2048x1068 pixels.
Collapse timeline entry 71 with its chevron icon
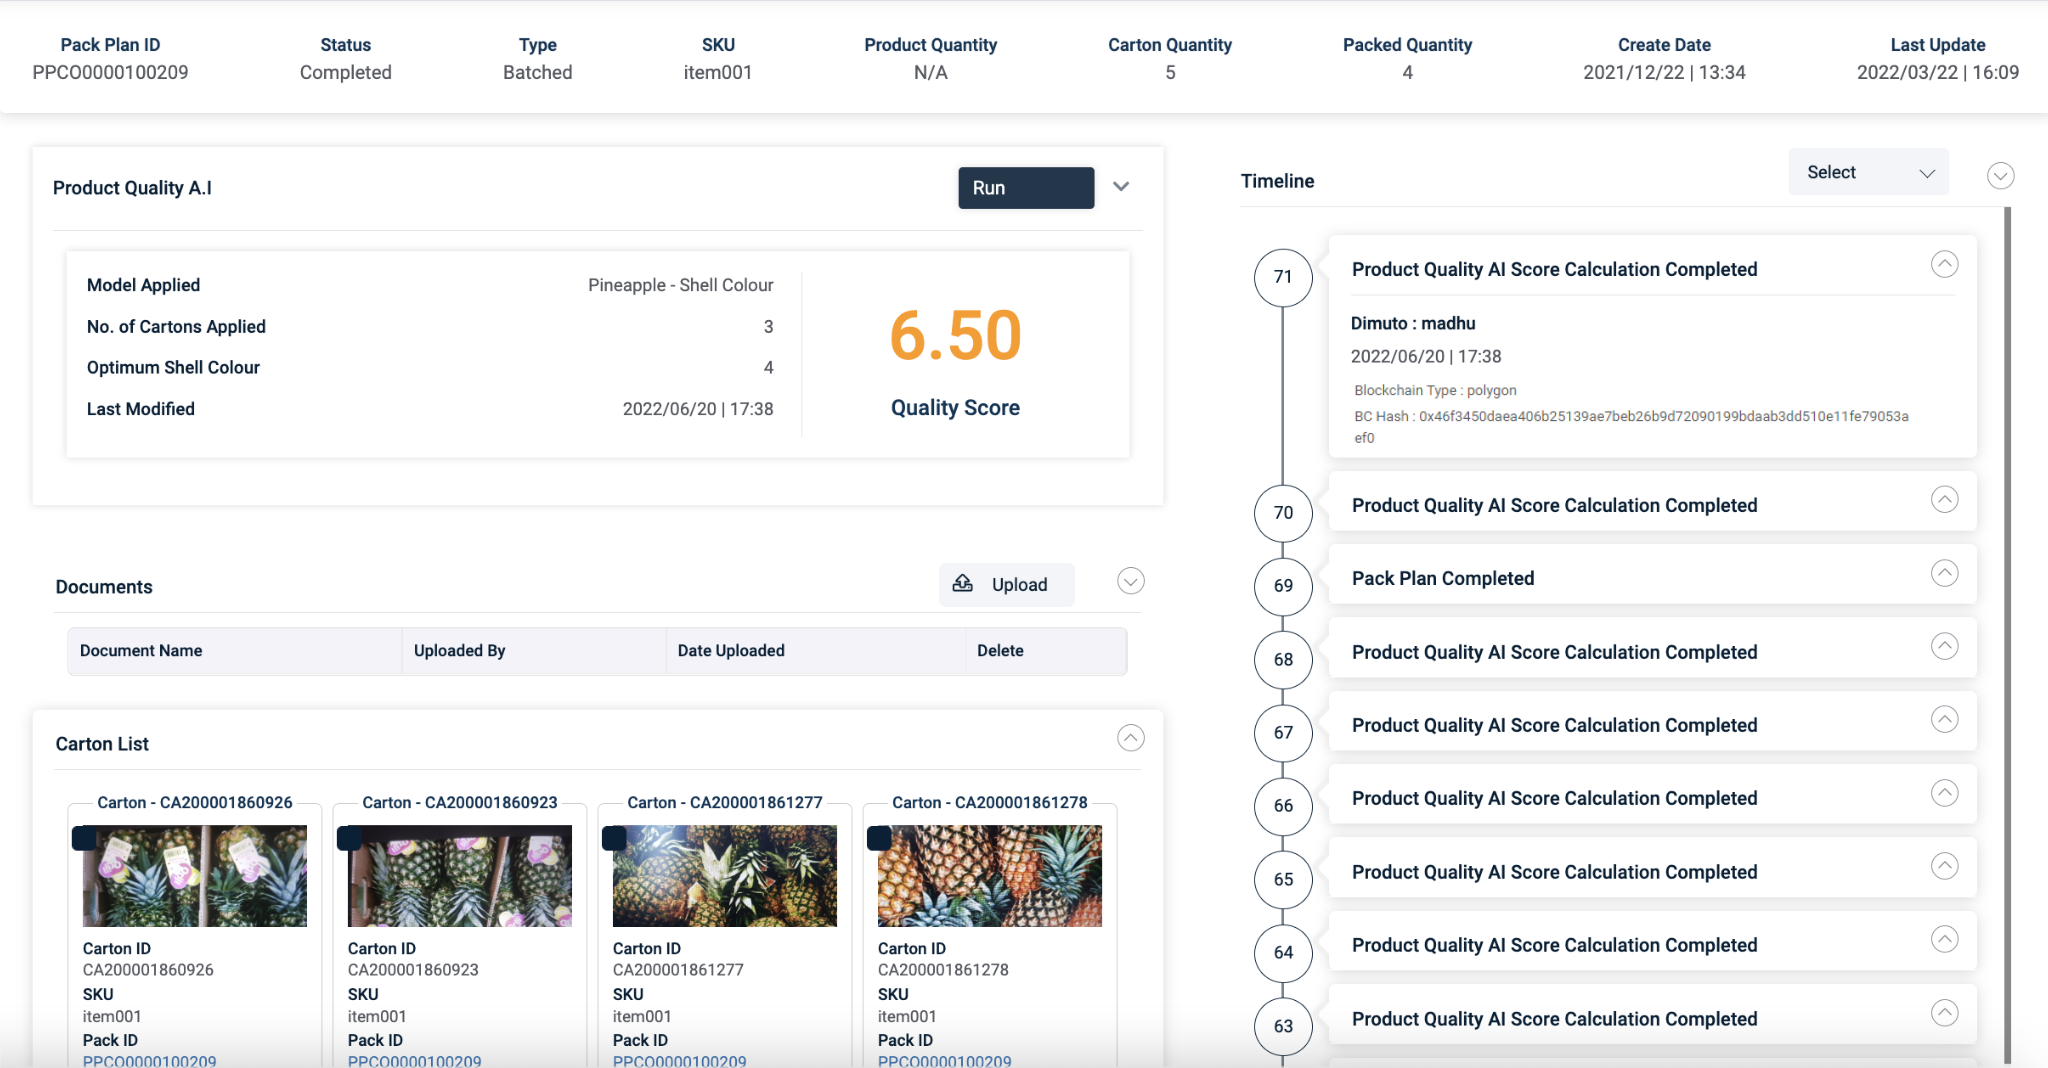(x=1944, y=265)
